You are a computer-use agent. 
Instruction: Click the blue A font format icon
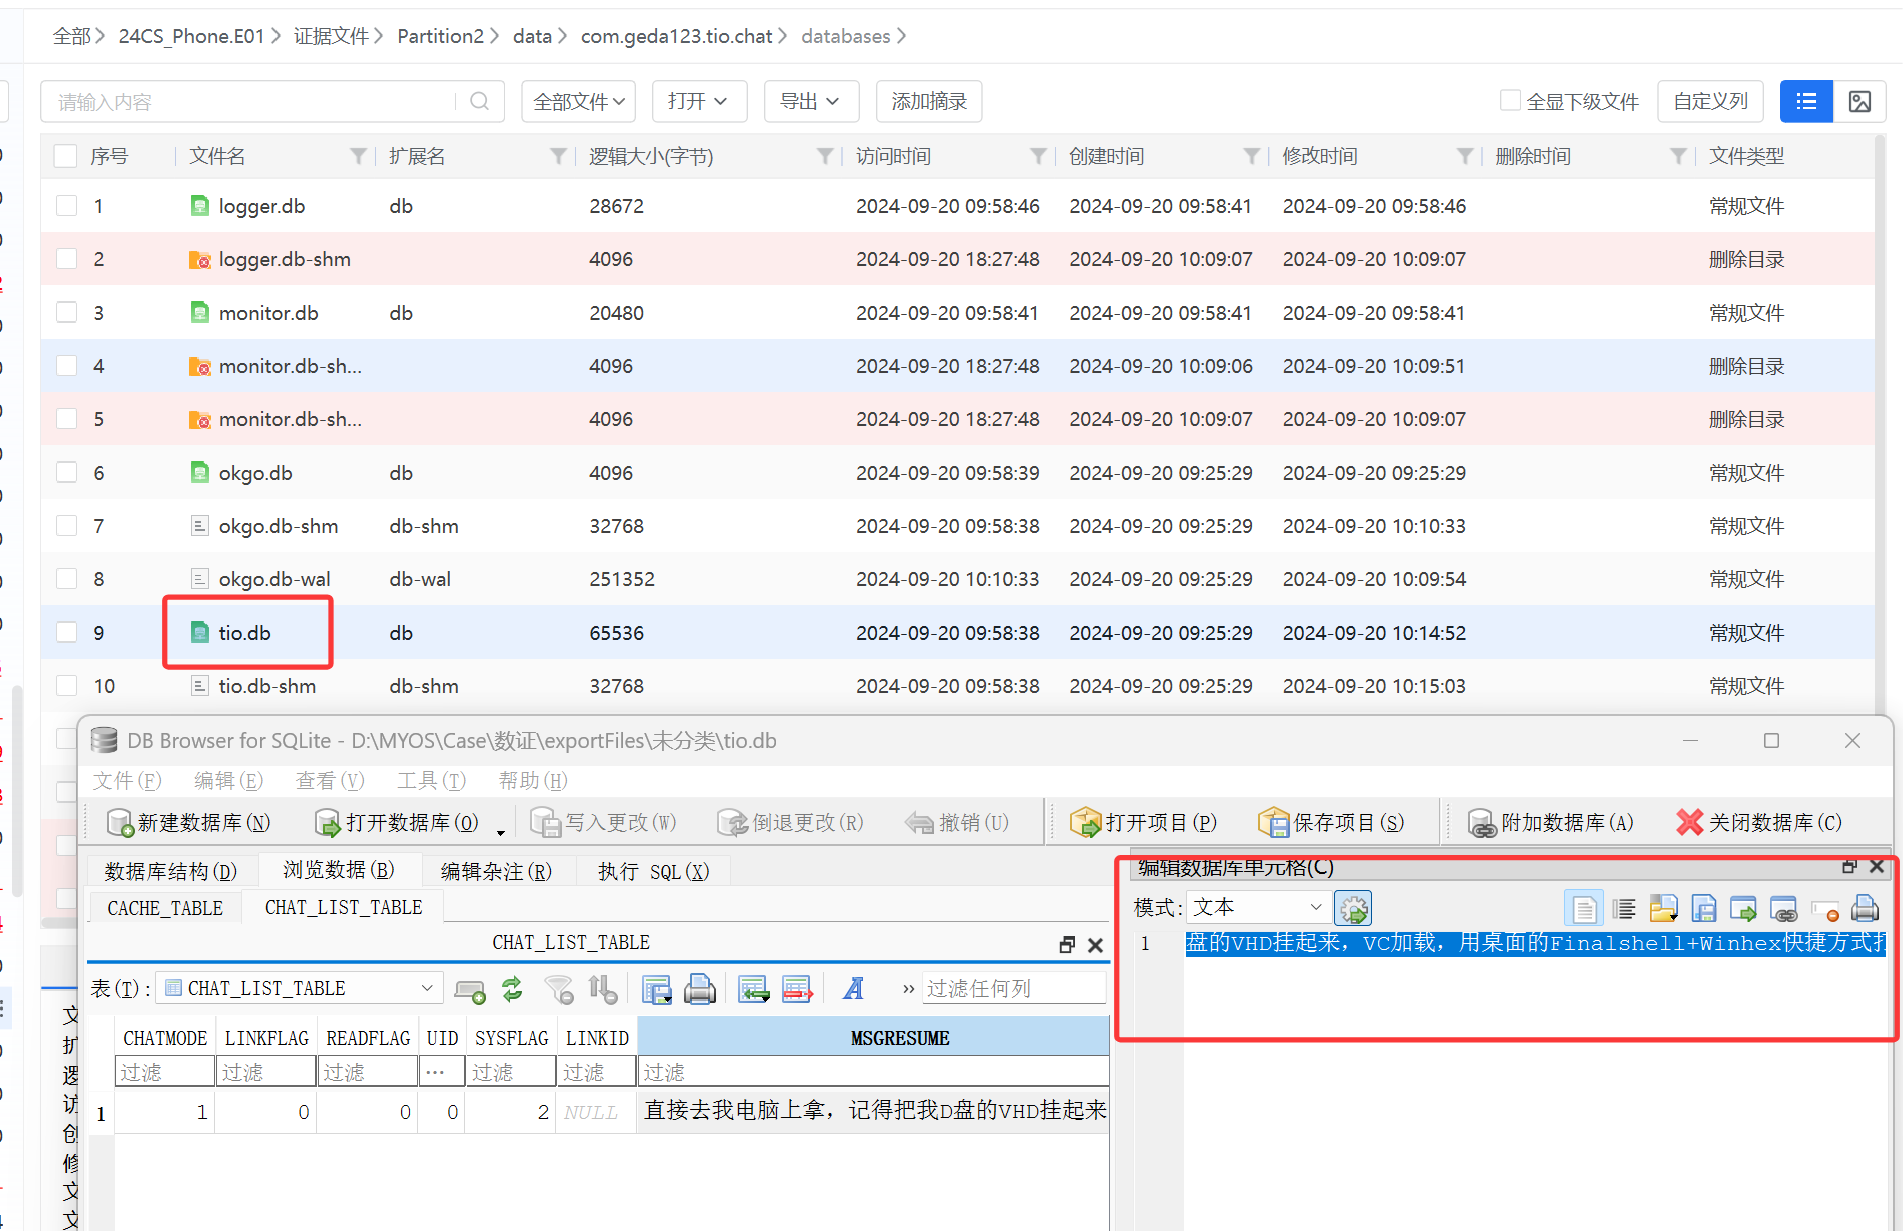(853, 989)
